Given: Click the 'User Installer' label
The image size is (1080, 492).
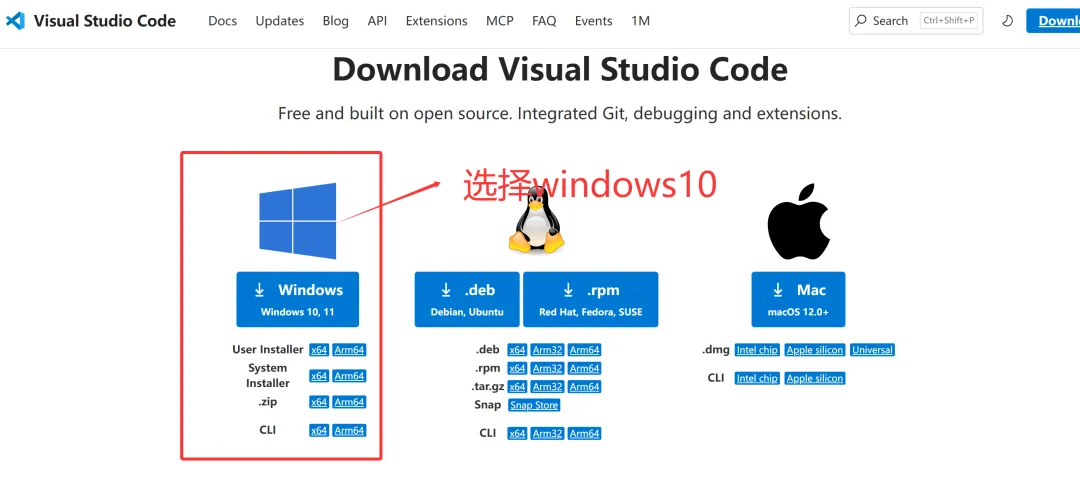Looking at the screenshot, I should coord(268,349).
